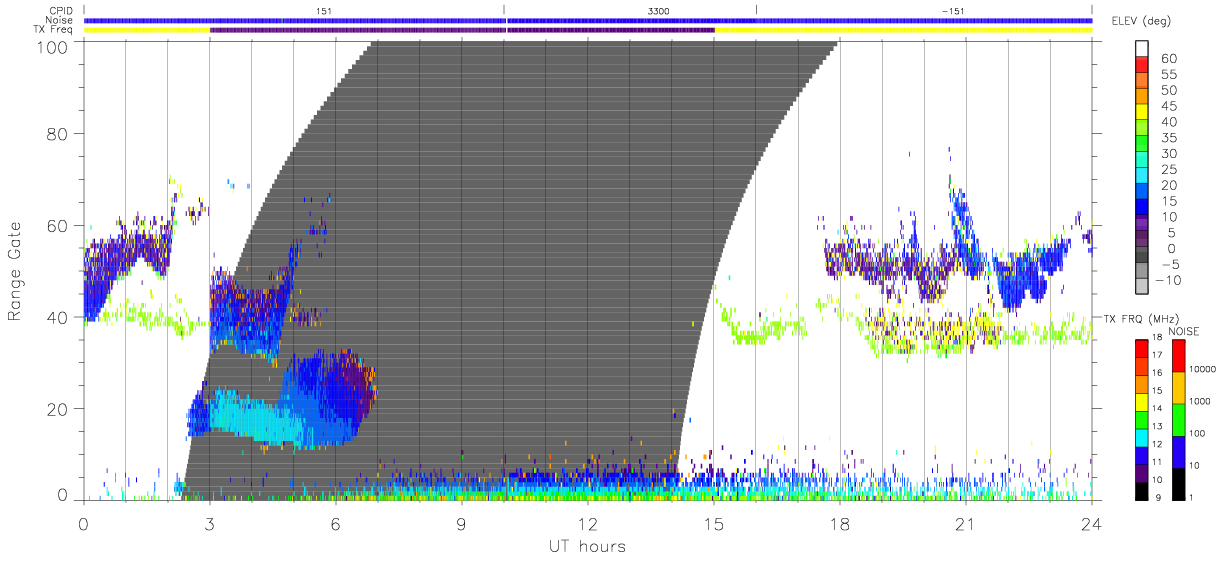Click the 12 tick on UT hours axis
This screenshot has height=567, width=1228.
click(587, 523)
